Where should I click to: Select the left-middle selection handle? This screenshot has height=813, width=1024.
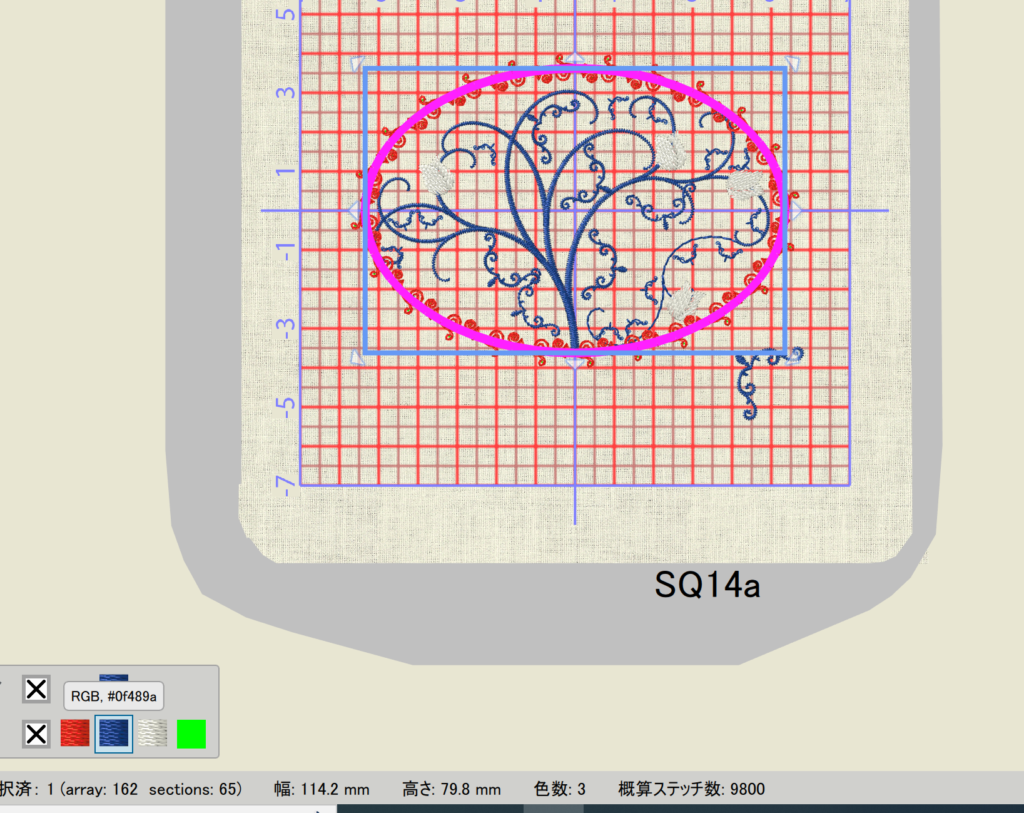(353, 210)
